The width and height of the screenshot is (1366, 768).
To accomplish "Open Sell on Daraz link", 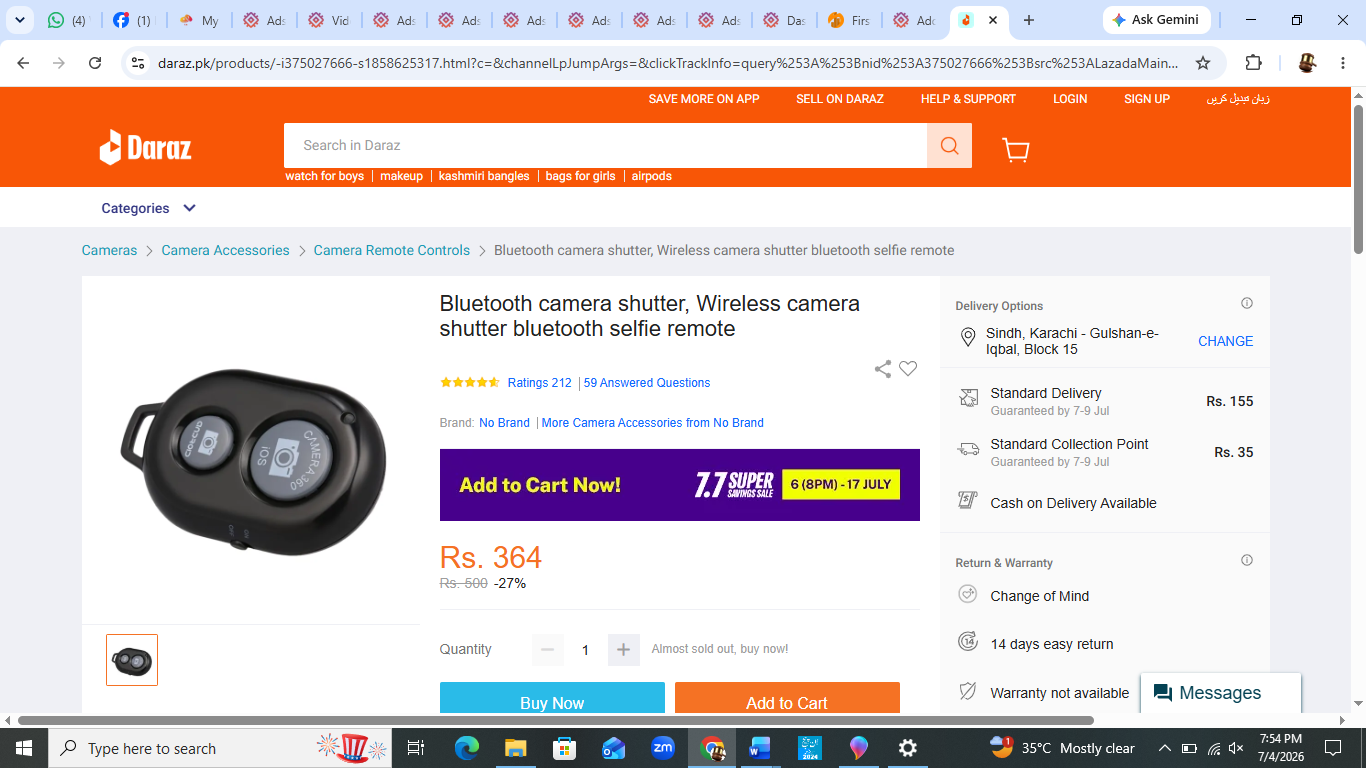I will [x=840, y=99].
